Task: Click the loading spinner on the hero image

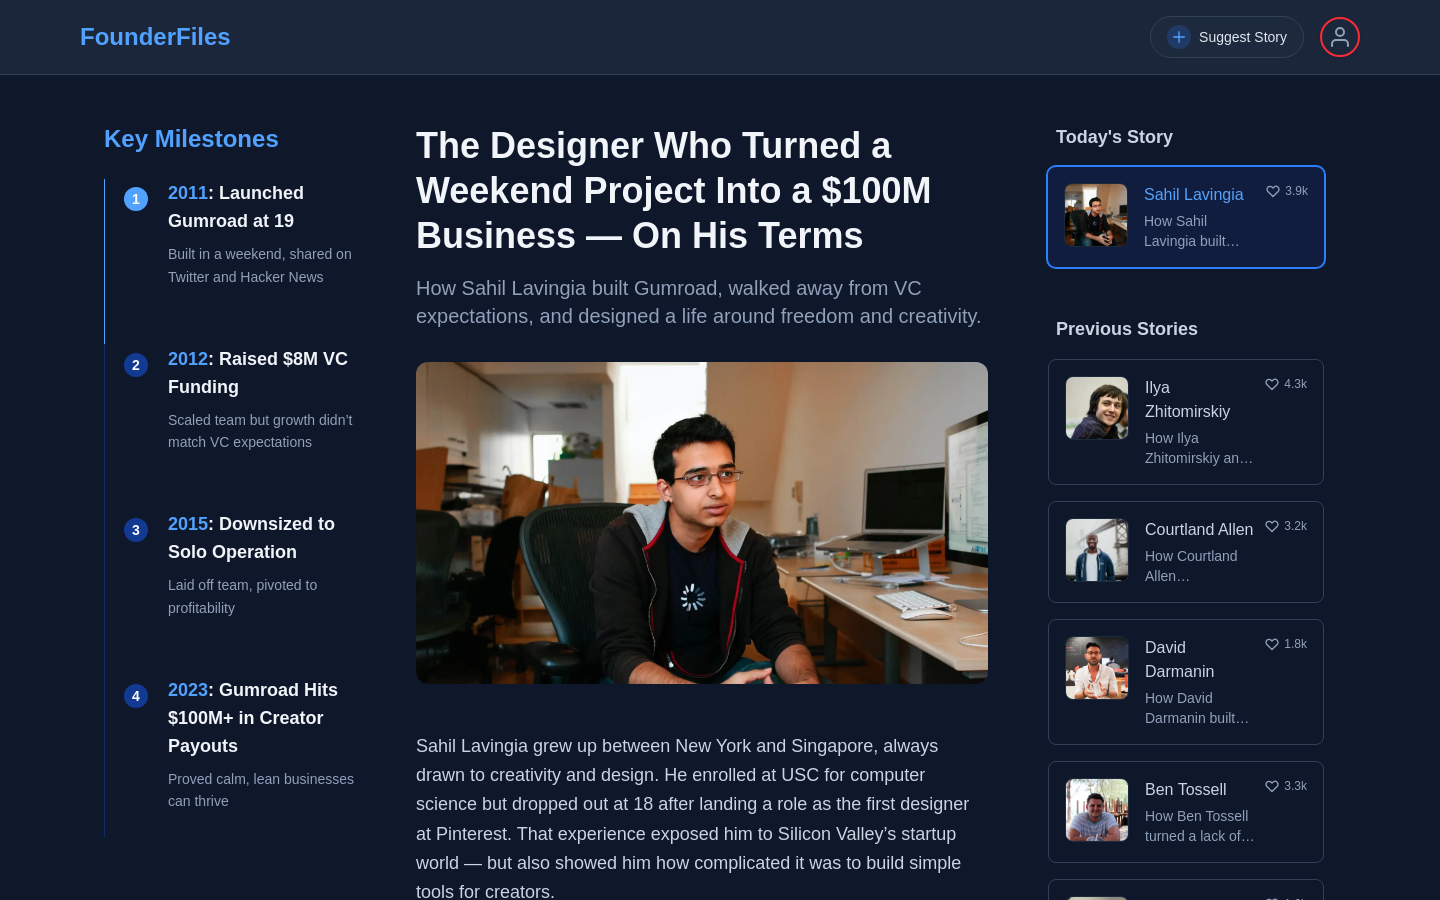Action: 693,597
